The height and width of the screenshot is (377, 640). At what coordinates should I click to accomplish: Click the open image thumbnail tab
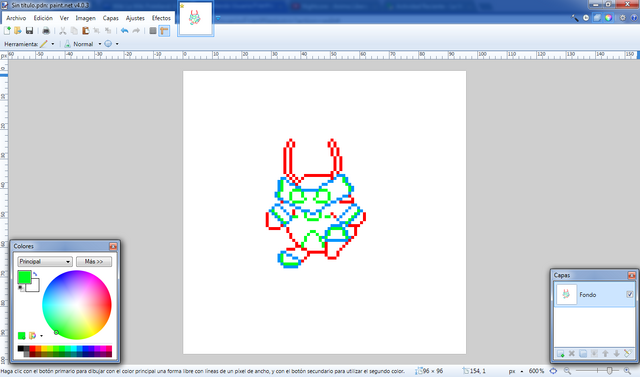tap(195, 18)
